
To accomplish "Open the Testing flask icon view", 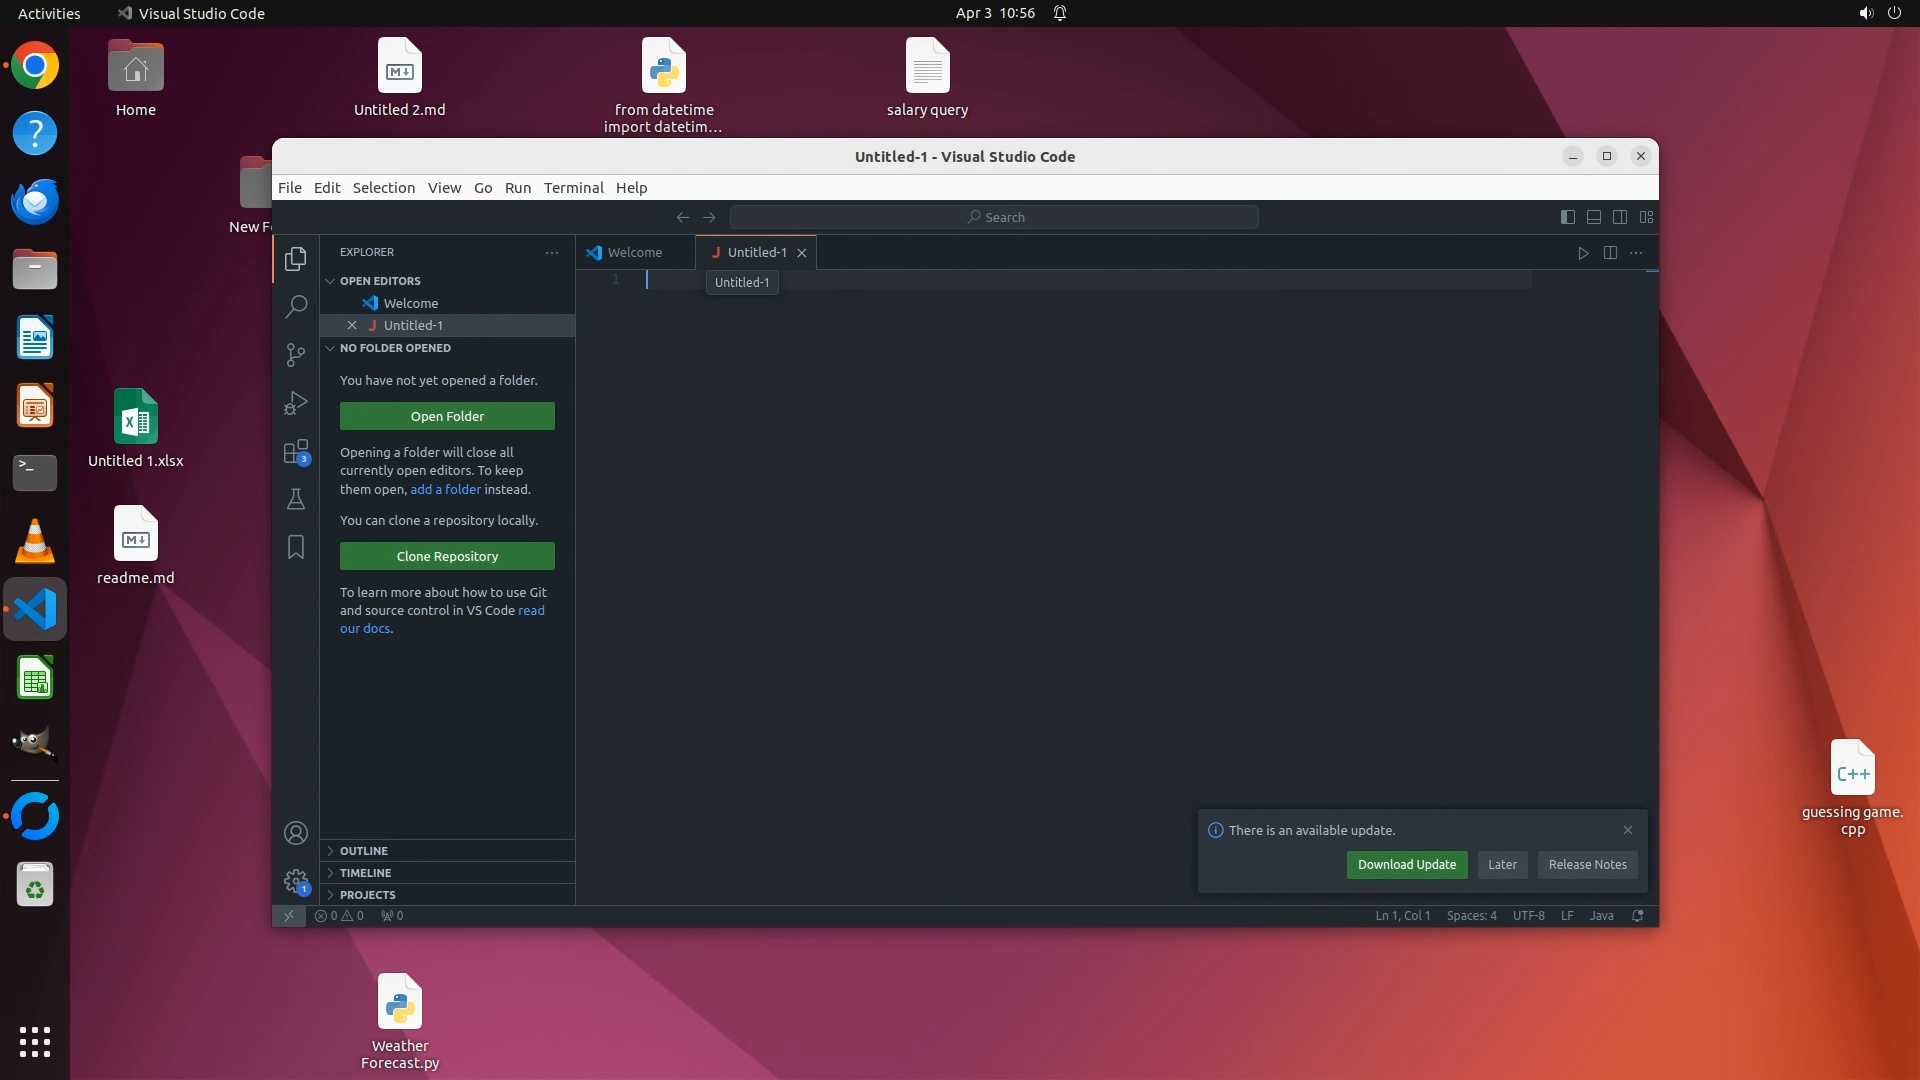I will 295,499.
